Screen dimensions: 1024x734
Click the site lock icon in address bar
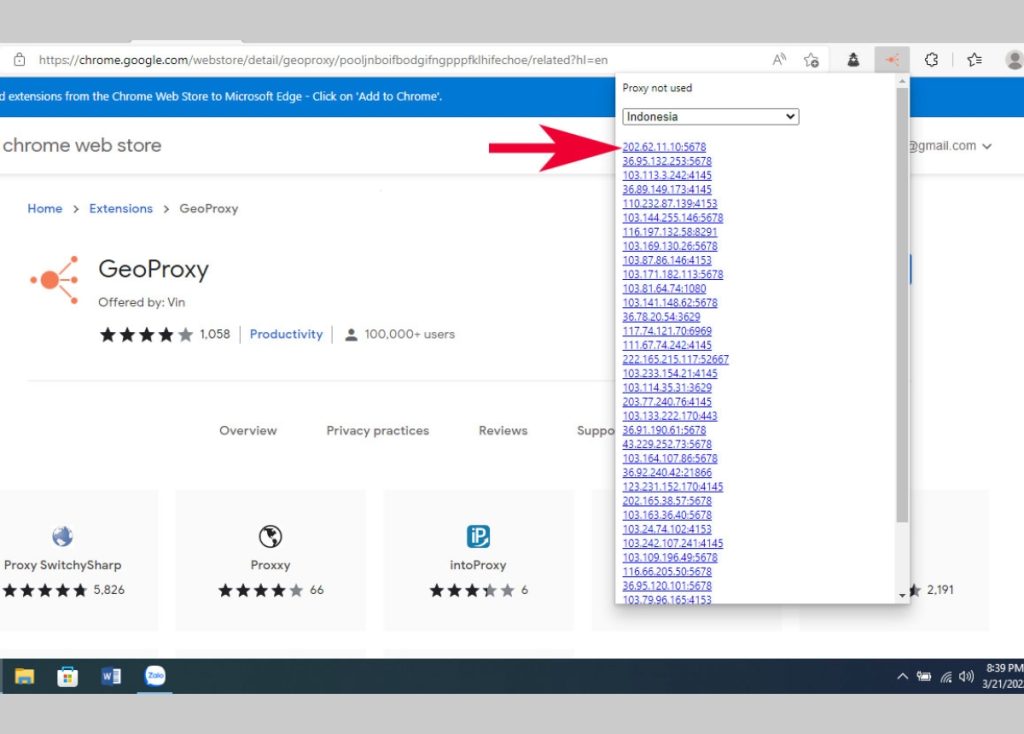click(20, 59)
